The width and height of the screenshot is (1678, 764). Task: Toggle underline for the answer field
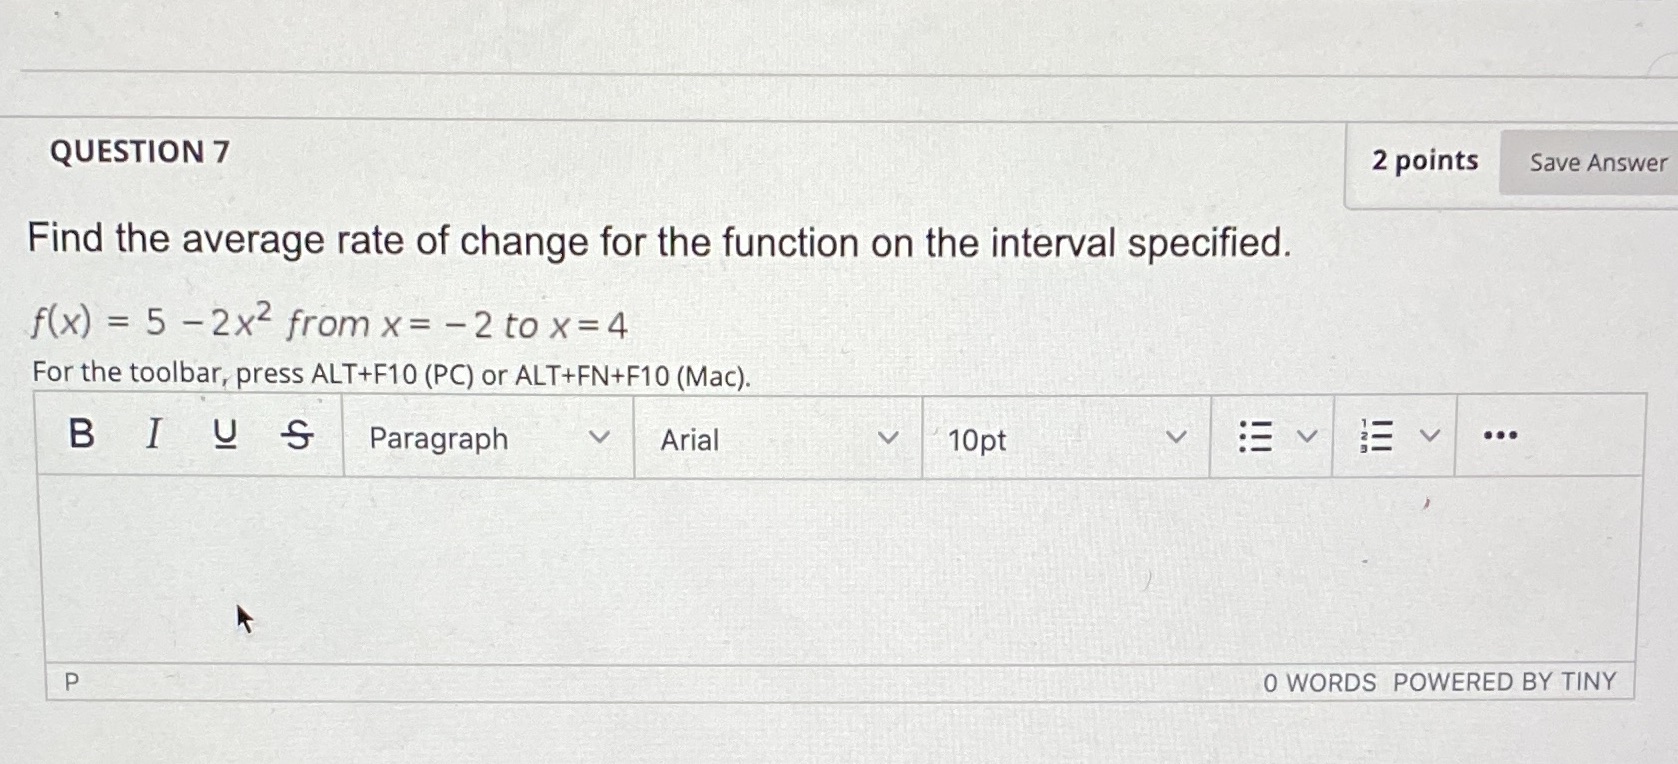pyautogui.click(x=225, y=435)
